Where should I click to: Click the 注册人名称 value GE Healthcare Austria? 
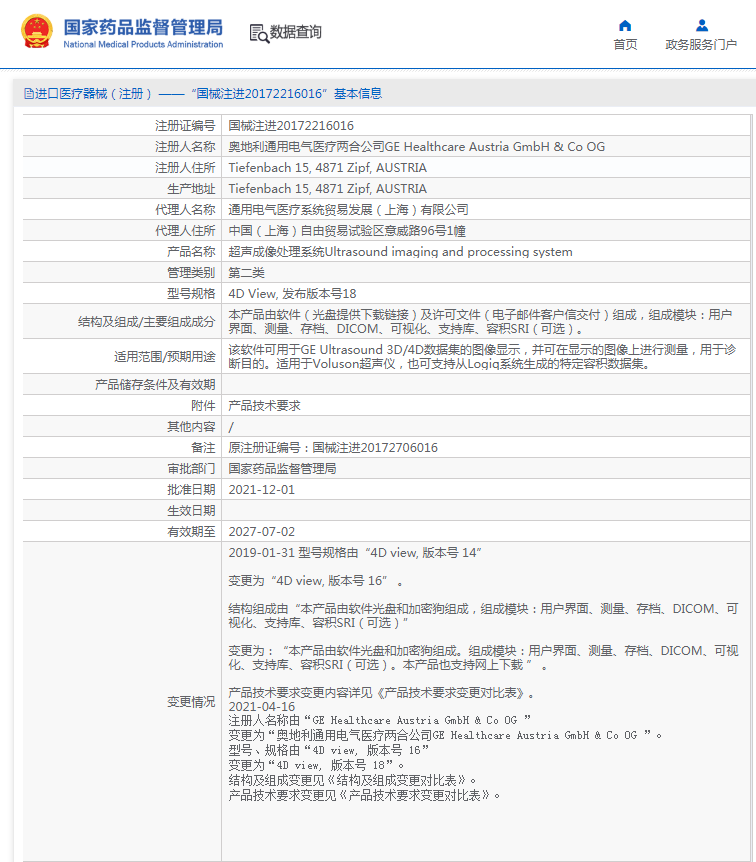pyautogui.click(x=416, y=147)
